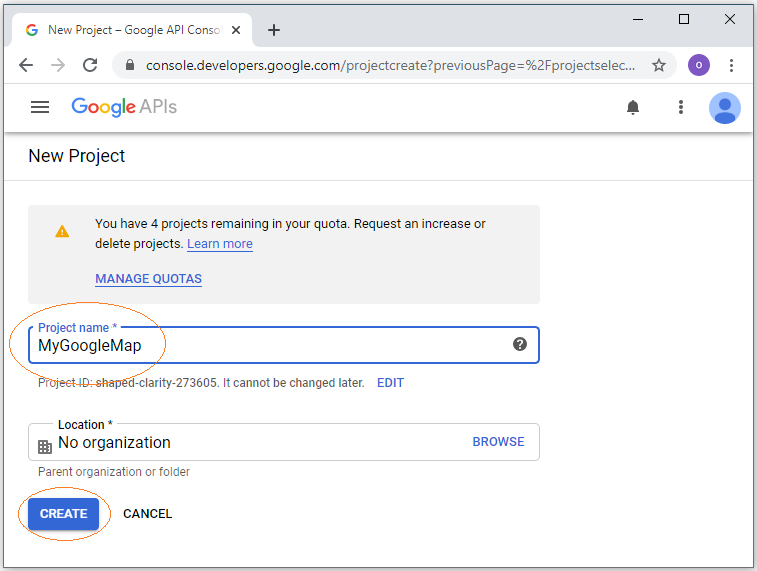Viewport: 757px width, 571px height.
Task: Click the Google APIs logo
Action: pyautogui.click(x=124, y=107)
